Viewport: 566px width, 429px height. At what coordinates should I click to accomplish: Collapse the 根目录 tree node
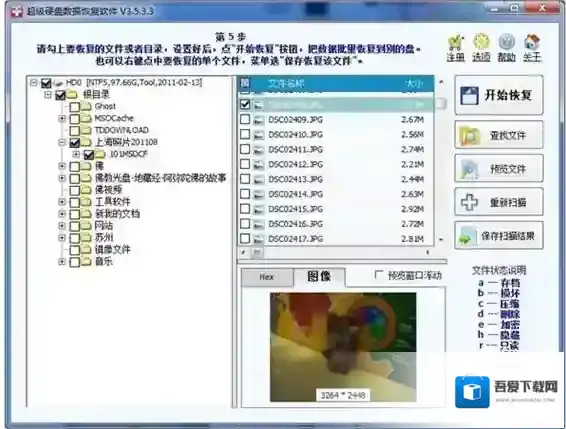click(48, 95)
